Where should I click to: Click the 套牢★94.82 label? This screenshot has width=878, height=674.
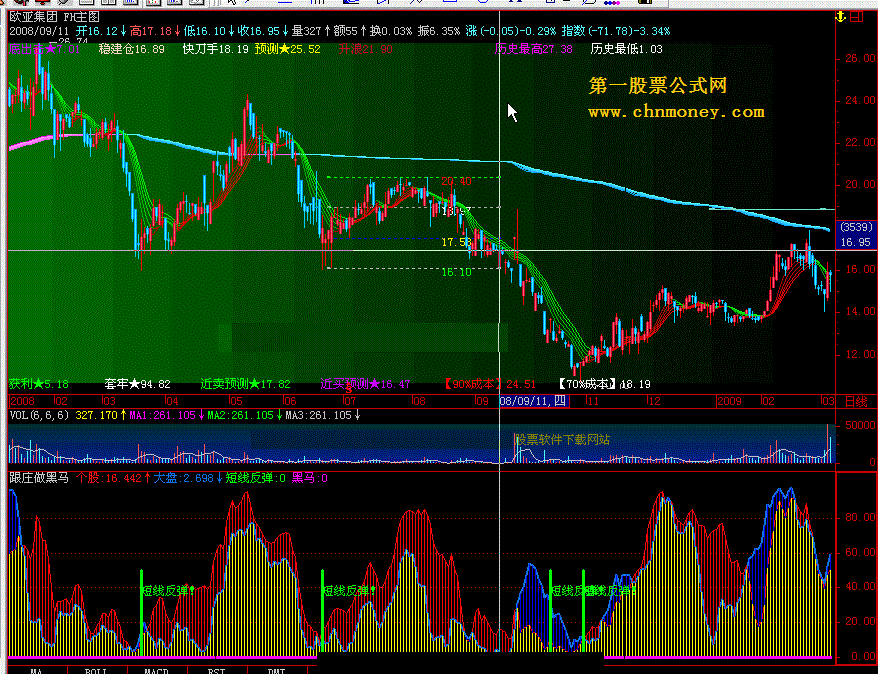137,385
